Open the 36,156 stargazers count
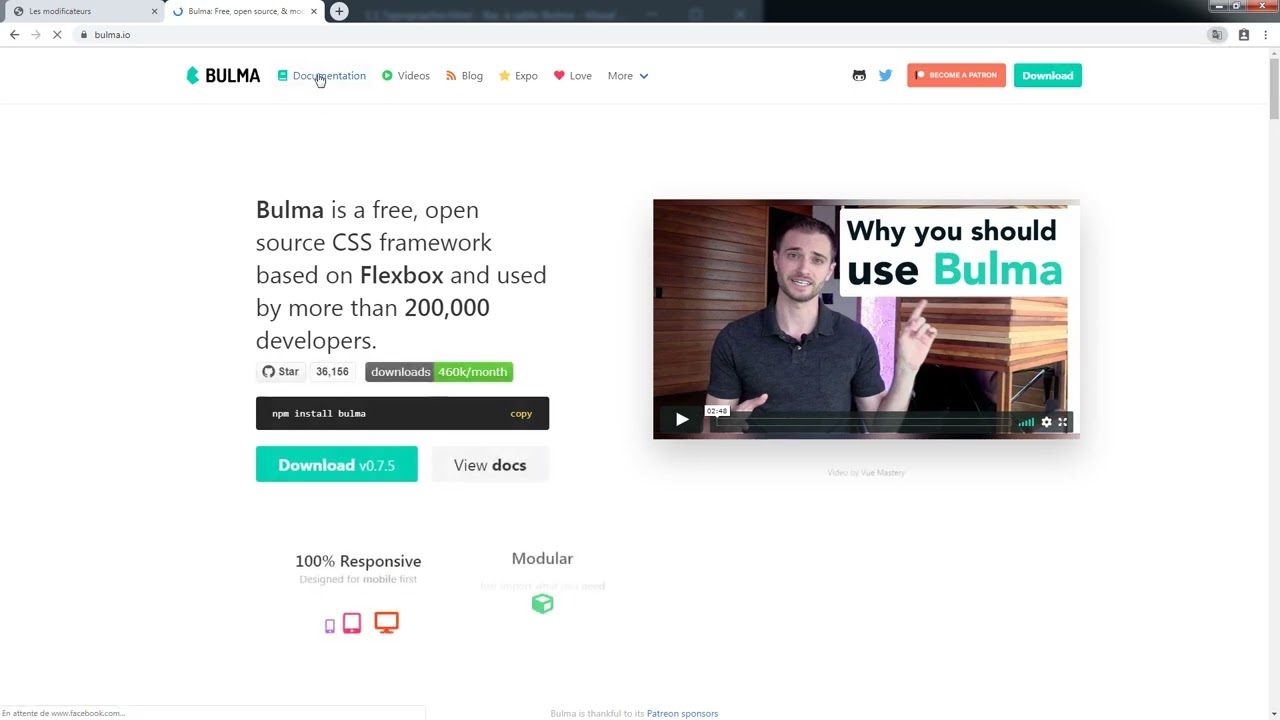1280x720 pixels. coord(332,372)
